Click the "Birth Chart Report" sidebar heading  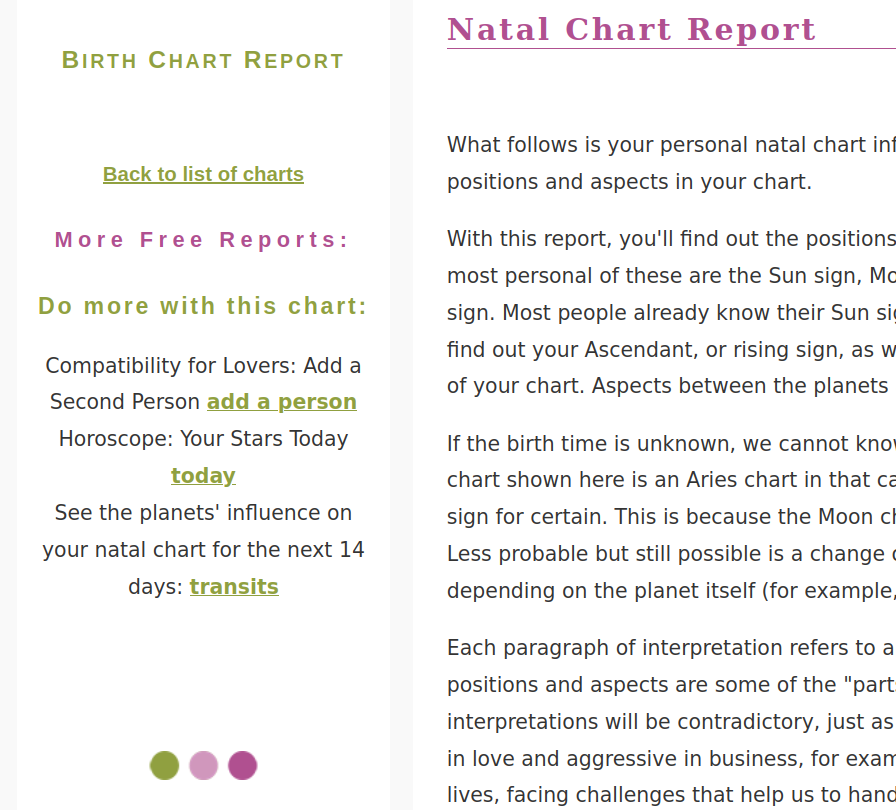pos(203,60)
